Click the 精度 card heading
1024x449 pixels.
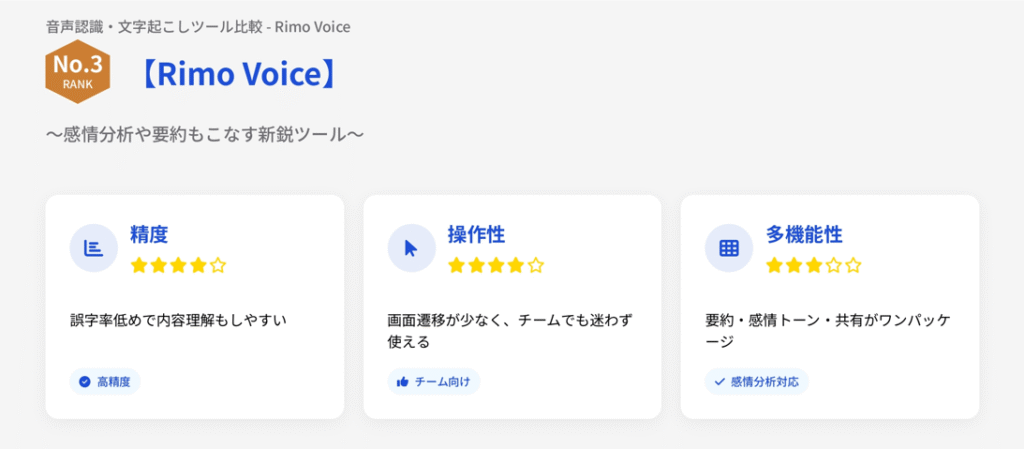pyautogui.click(x=149, y=235)
